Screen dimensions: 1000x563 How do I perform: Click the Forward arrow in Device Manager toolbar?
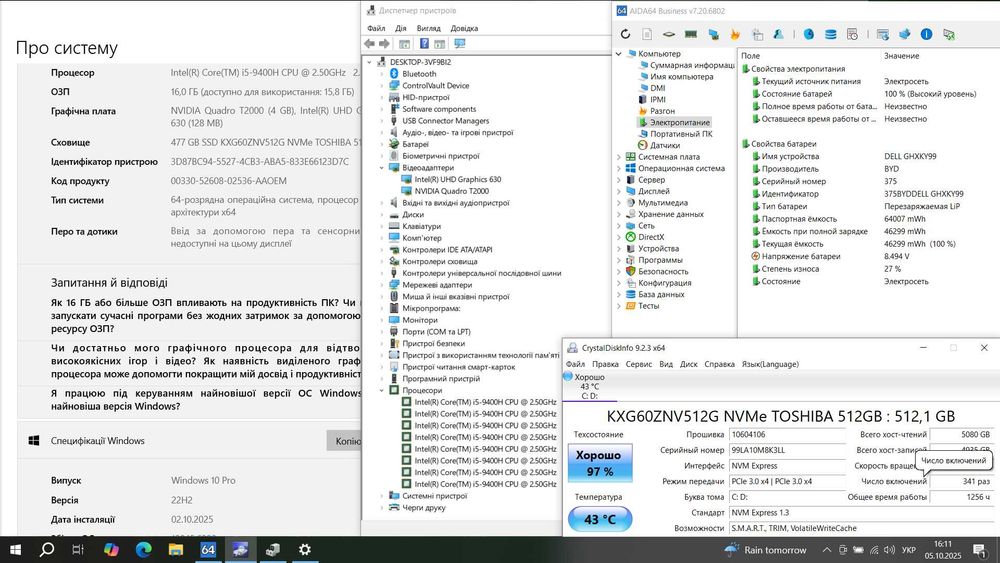[x=384, y=43]
